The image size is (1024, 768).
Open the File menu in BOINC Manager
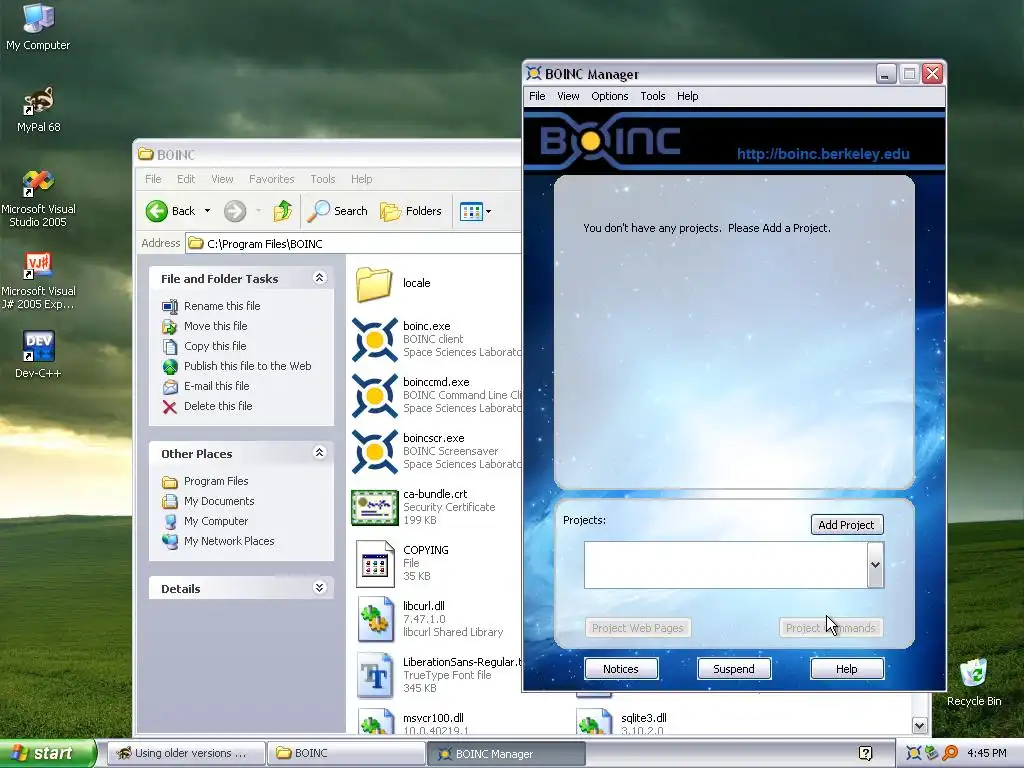[537, 96]
